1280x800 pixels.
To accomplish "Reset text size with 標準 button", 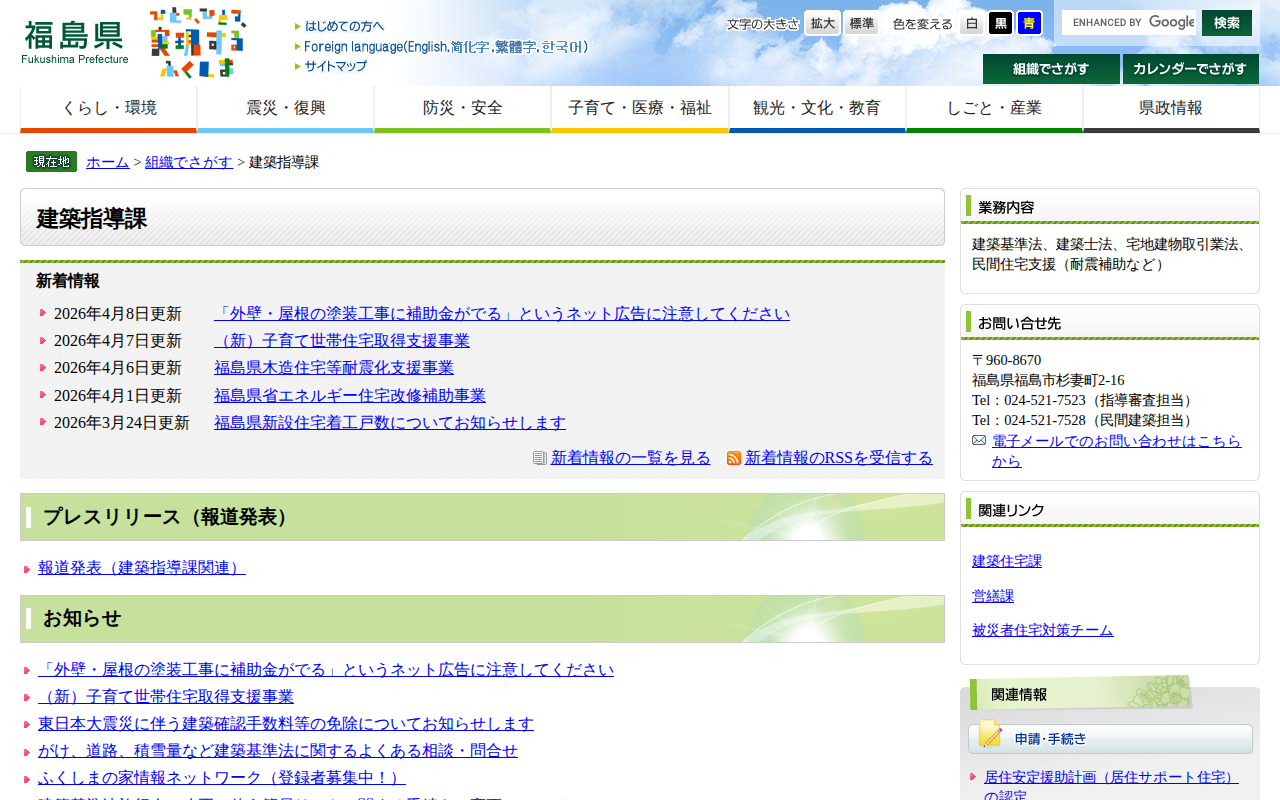I will (861, 23).
